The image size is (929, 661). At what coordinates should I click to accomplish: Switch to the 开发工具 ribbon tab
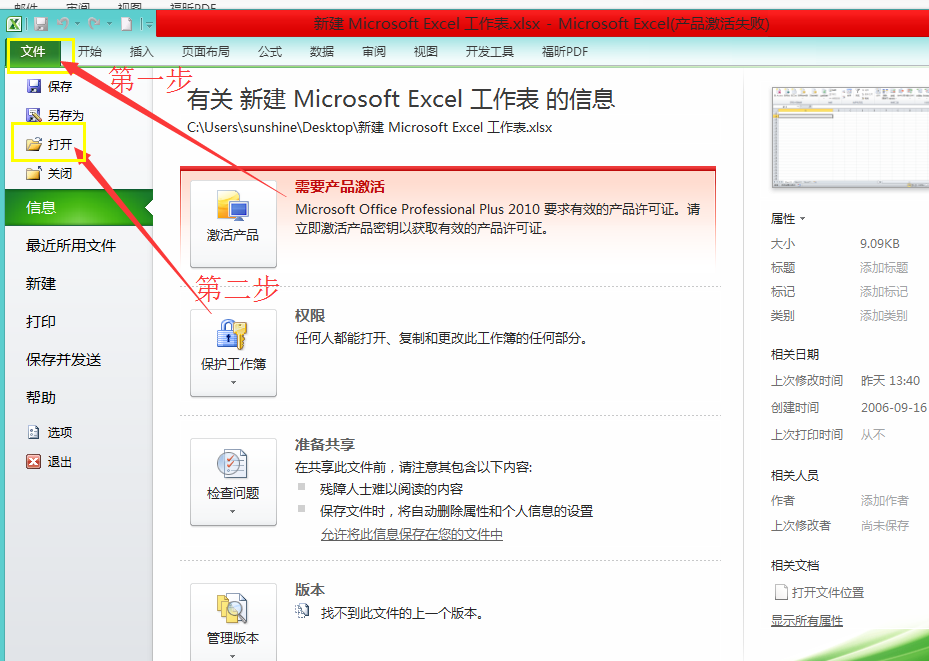[x=489, y=52]
